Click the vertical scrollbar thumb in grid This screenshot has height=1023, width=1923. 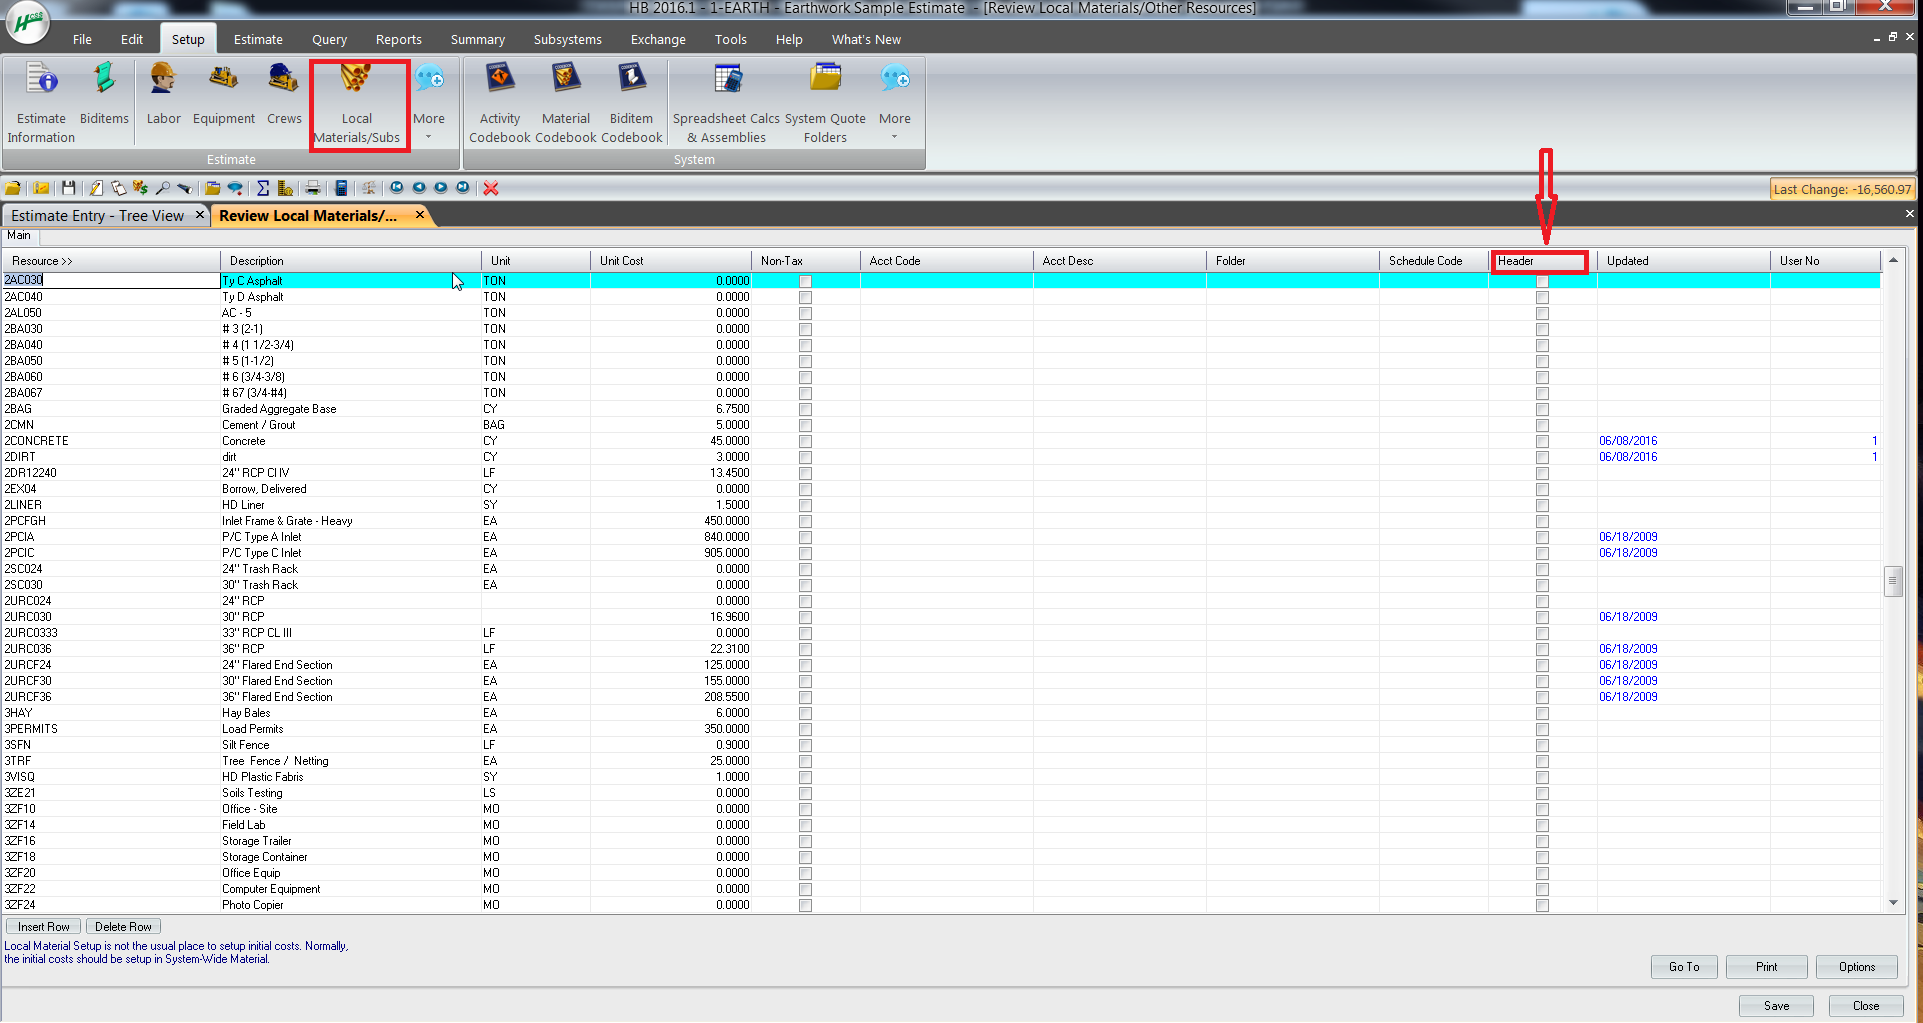click(1892, 581)
